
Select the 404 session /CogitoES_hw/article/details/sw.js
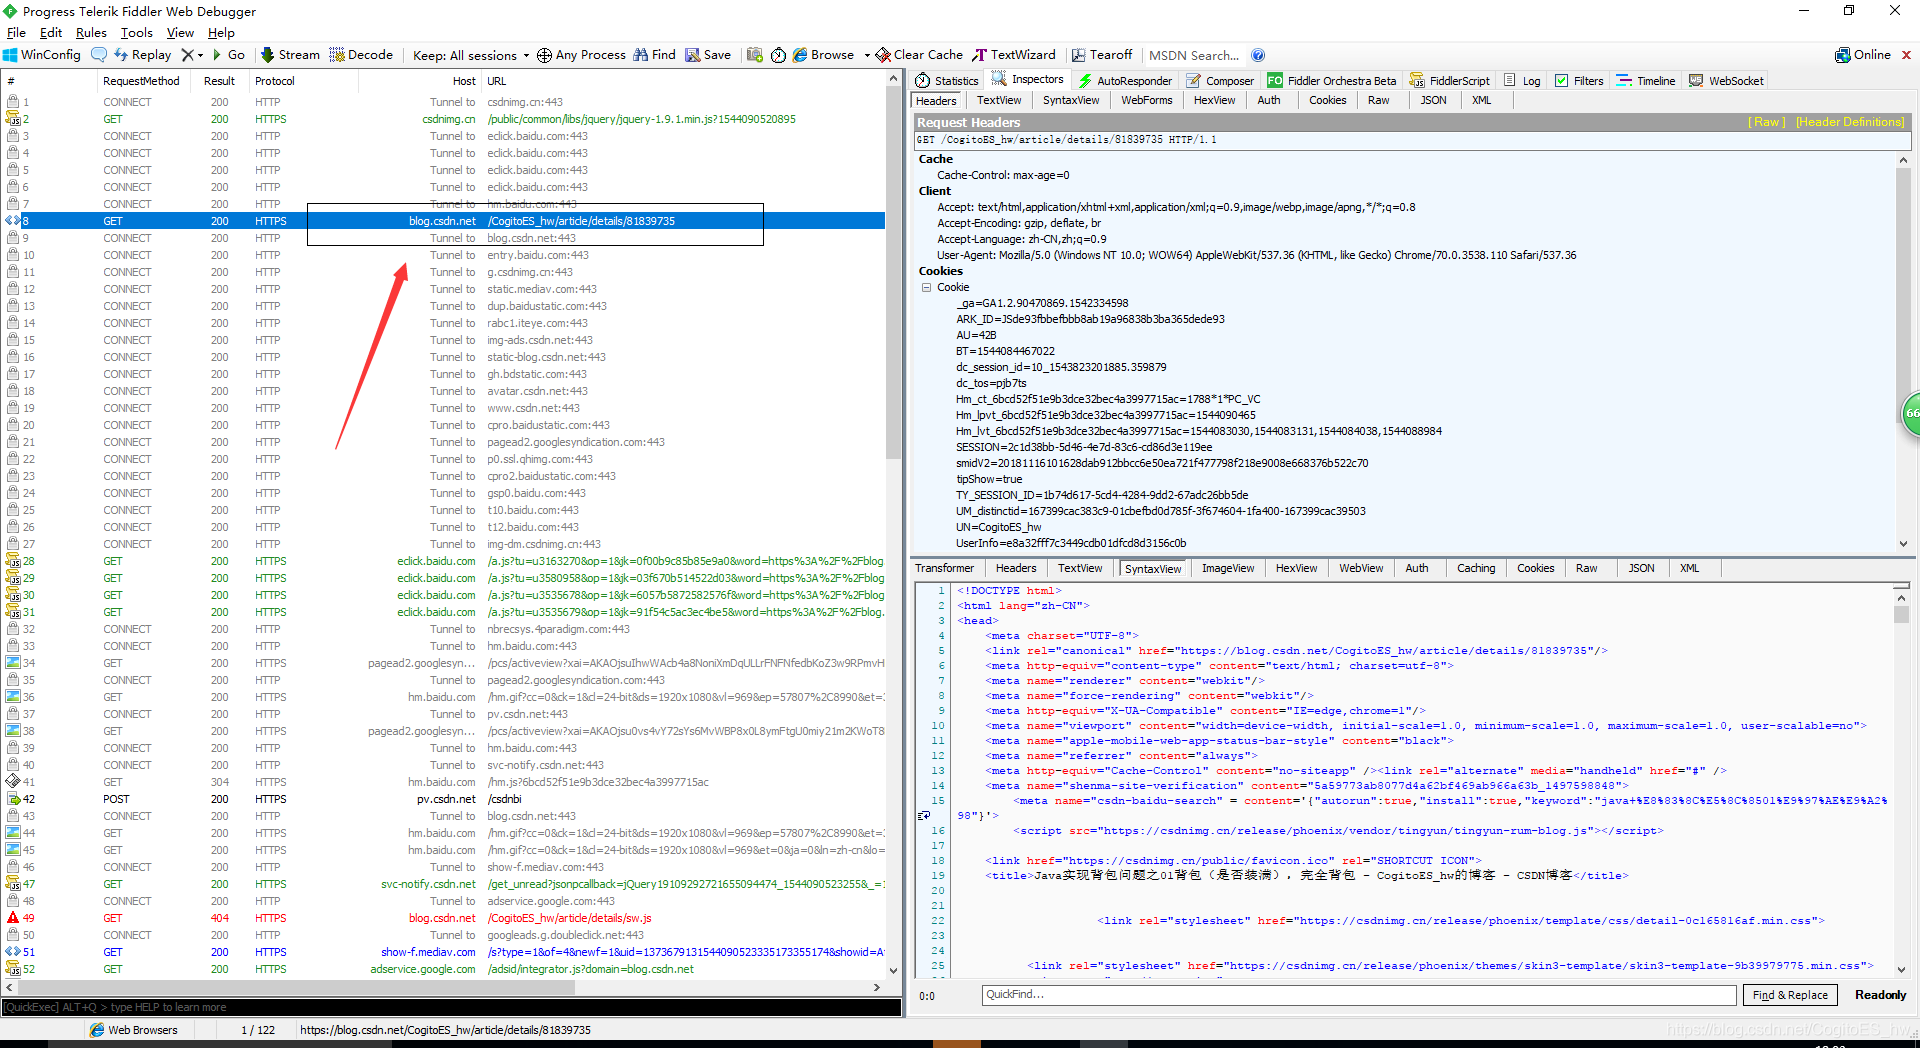444,918
